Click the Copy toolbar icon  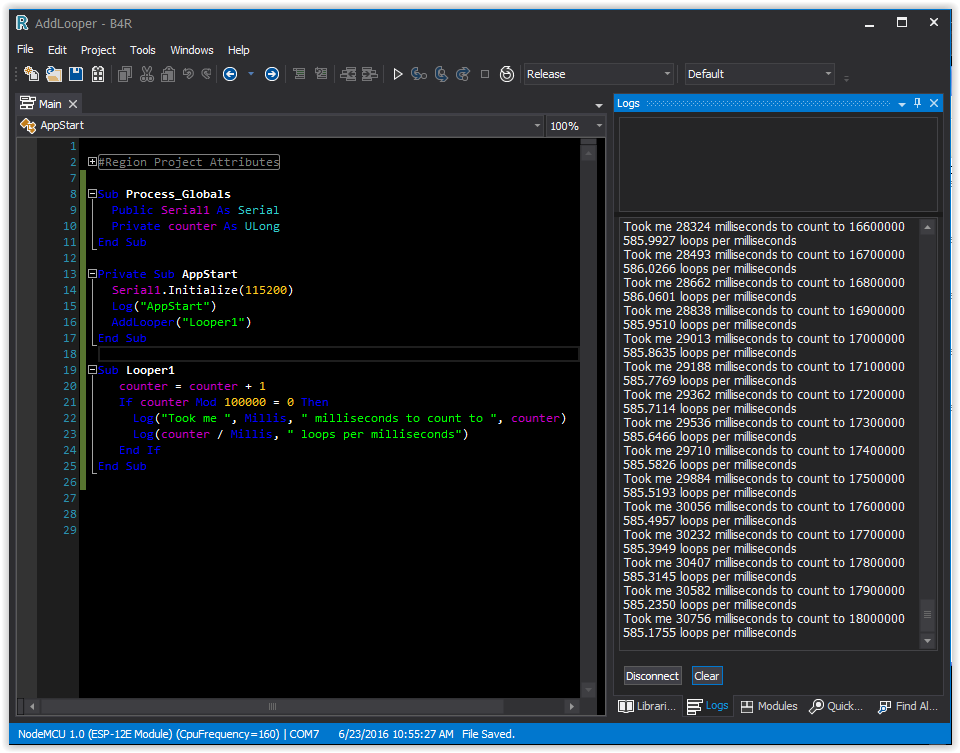pos(125,74)
